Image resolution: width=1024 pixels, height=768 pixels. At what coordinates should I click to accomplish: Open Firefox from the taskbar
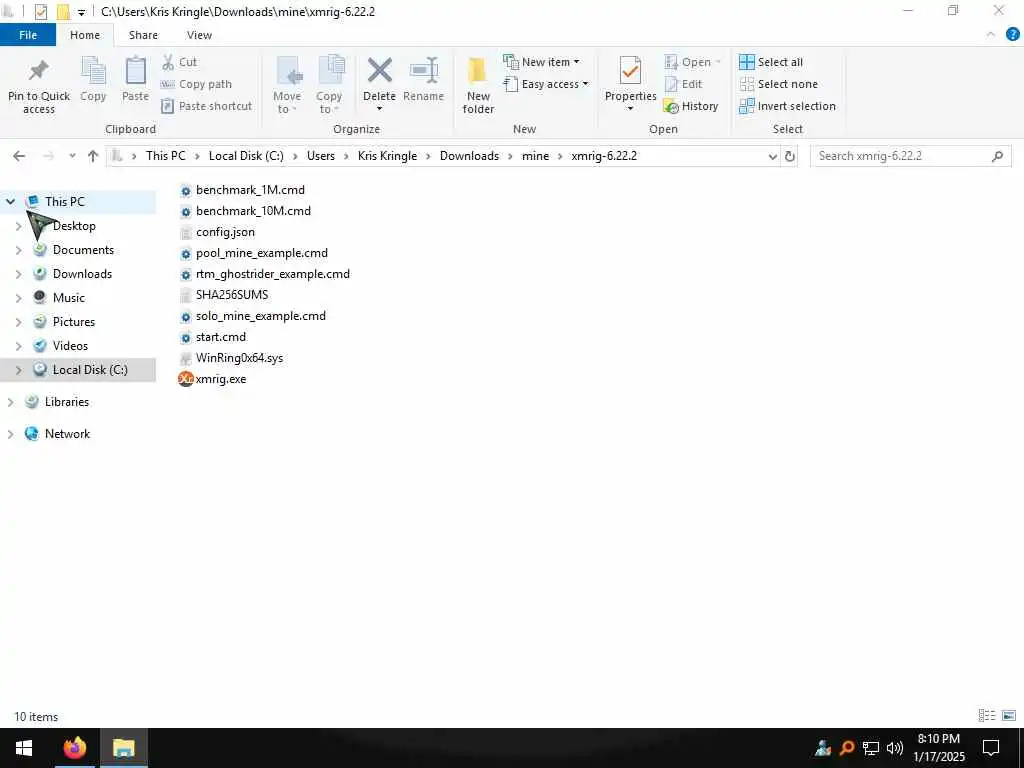point(74,748)
